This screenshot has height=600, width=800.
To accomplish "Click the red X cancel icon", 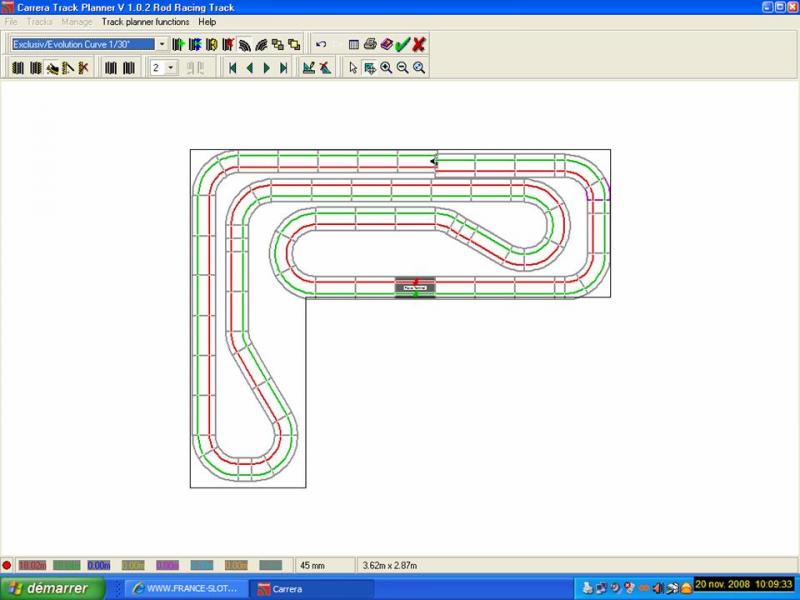I will 419,44.
